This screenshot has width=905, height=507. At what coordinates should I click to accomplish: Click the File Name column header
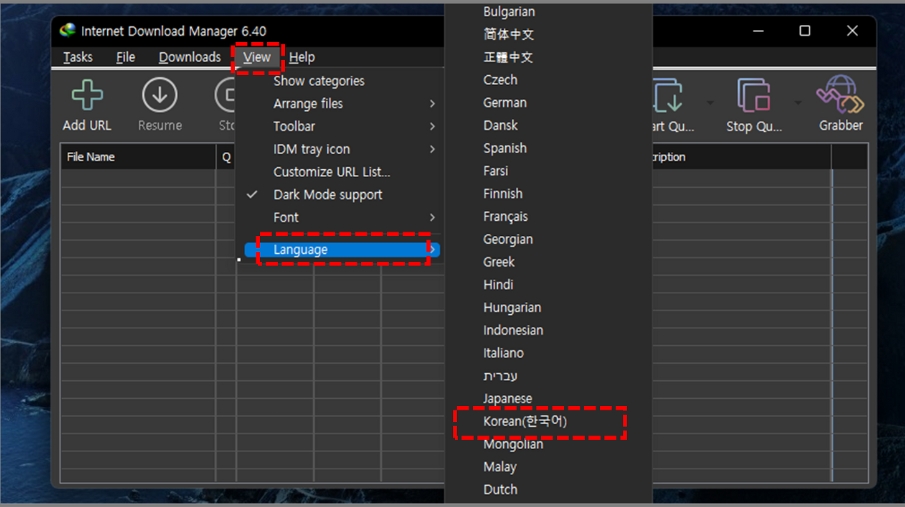pyautogui.click(x=138, y=157)
